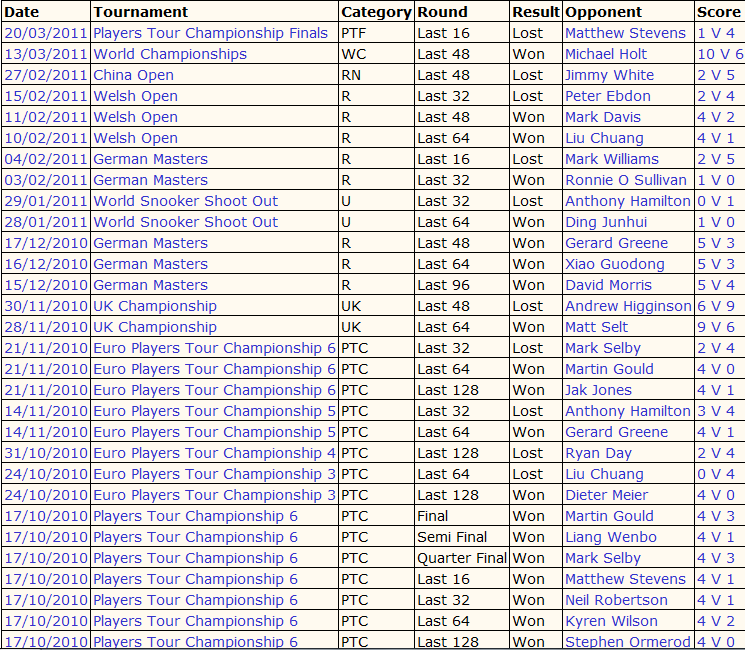The image size is (749, 652).
Task: Open the date link 04/02/2011
Action: 45,159
